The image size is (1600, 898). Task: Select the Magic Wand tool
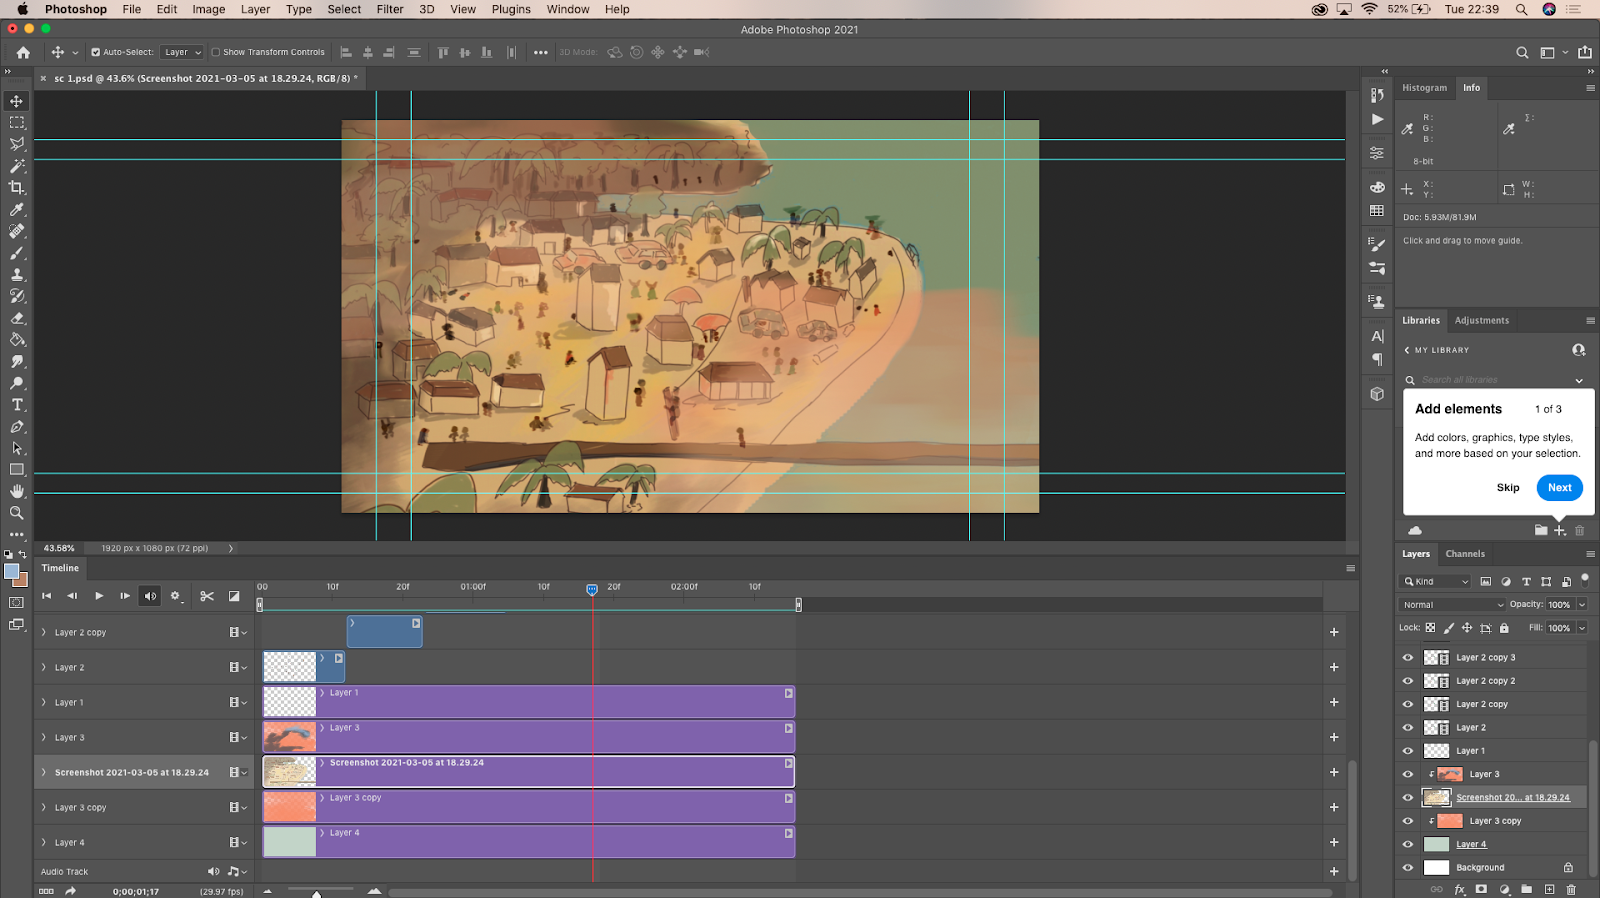pyautogui.click(x=17, y=166)
